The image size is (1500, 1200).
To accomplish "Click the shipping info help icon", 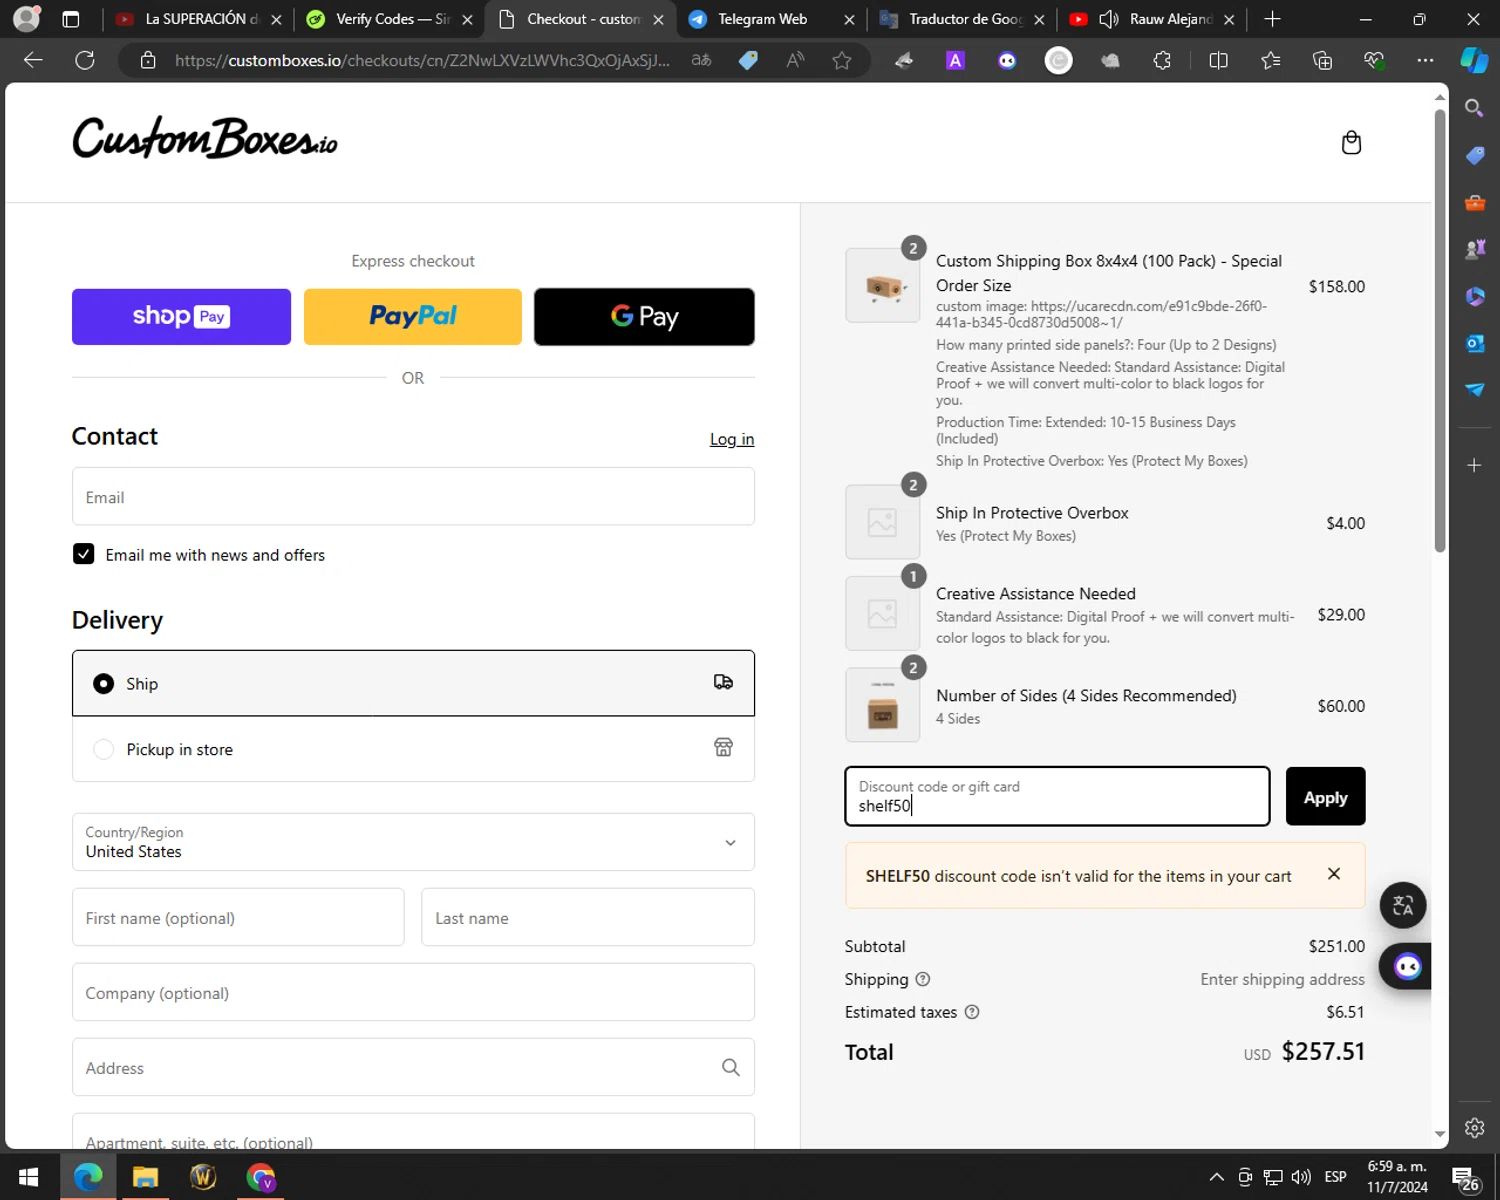I will point(923,979).
